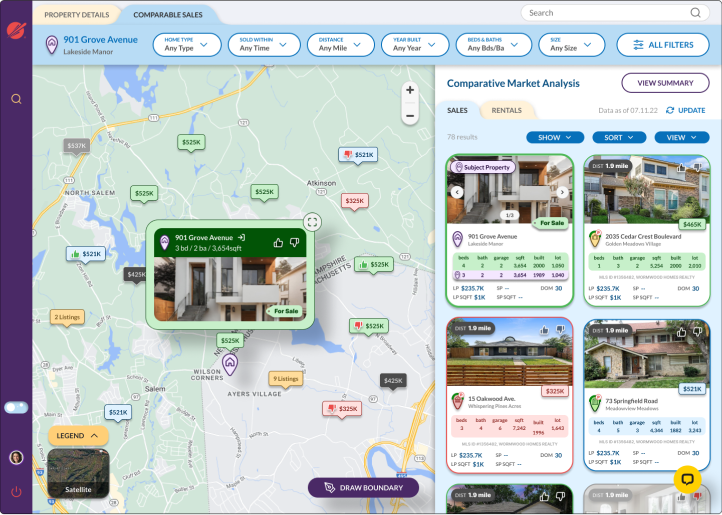Image resolution: width=722 pixels, height=515 pixels.
Task: Thumbs down the 73 Springfield Road card
Action: coord(698,332)
